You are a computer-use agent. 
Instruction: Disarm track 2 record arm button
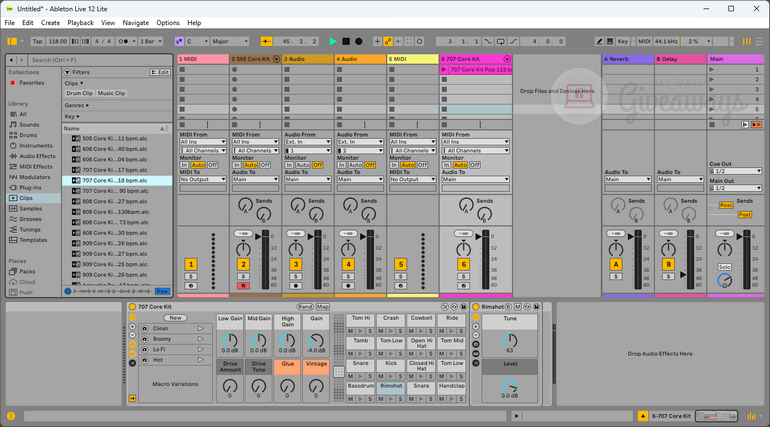(243, 286)
